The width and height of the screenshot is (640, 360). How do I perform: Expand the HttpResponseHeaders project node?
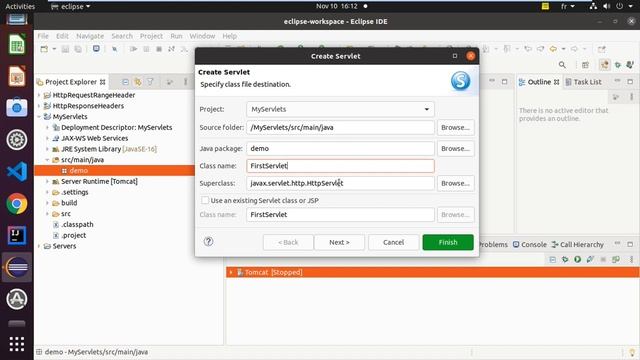pyautogui.click(x=39, y=106)
